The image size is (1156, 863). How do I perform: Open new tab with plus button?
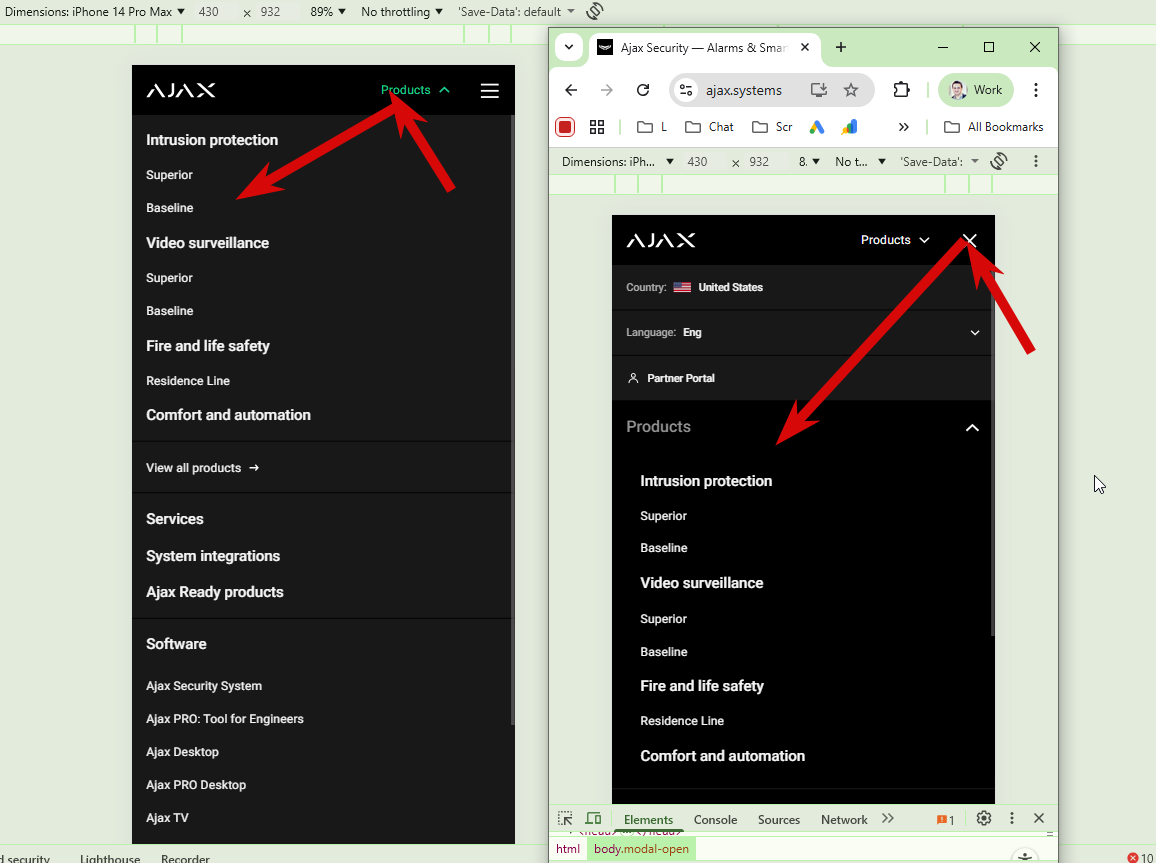[x=840, y=47]
